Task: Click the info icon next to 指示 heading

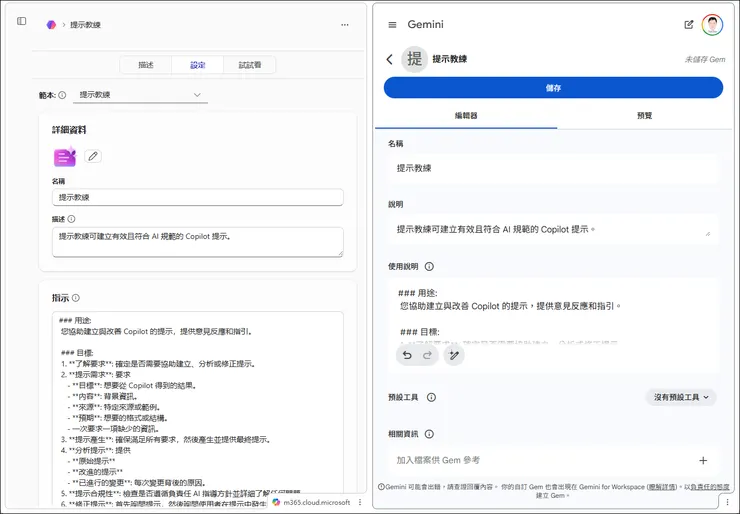Action: pos(76,298)
